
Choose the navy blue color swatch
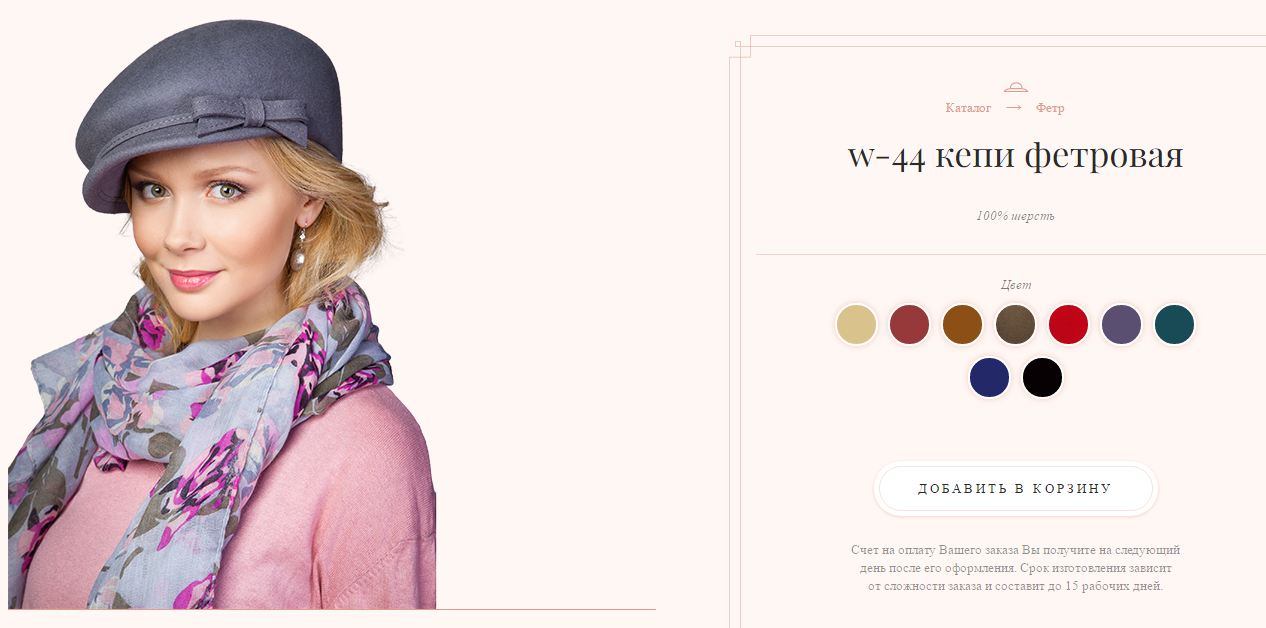(x=989, y=378)
